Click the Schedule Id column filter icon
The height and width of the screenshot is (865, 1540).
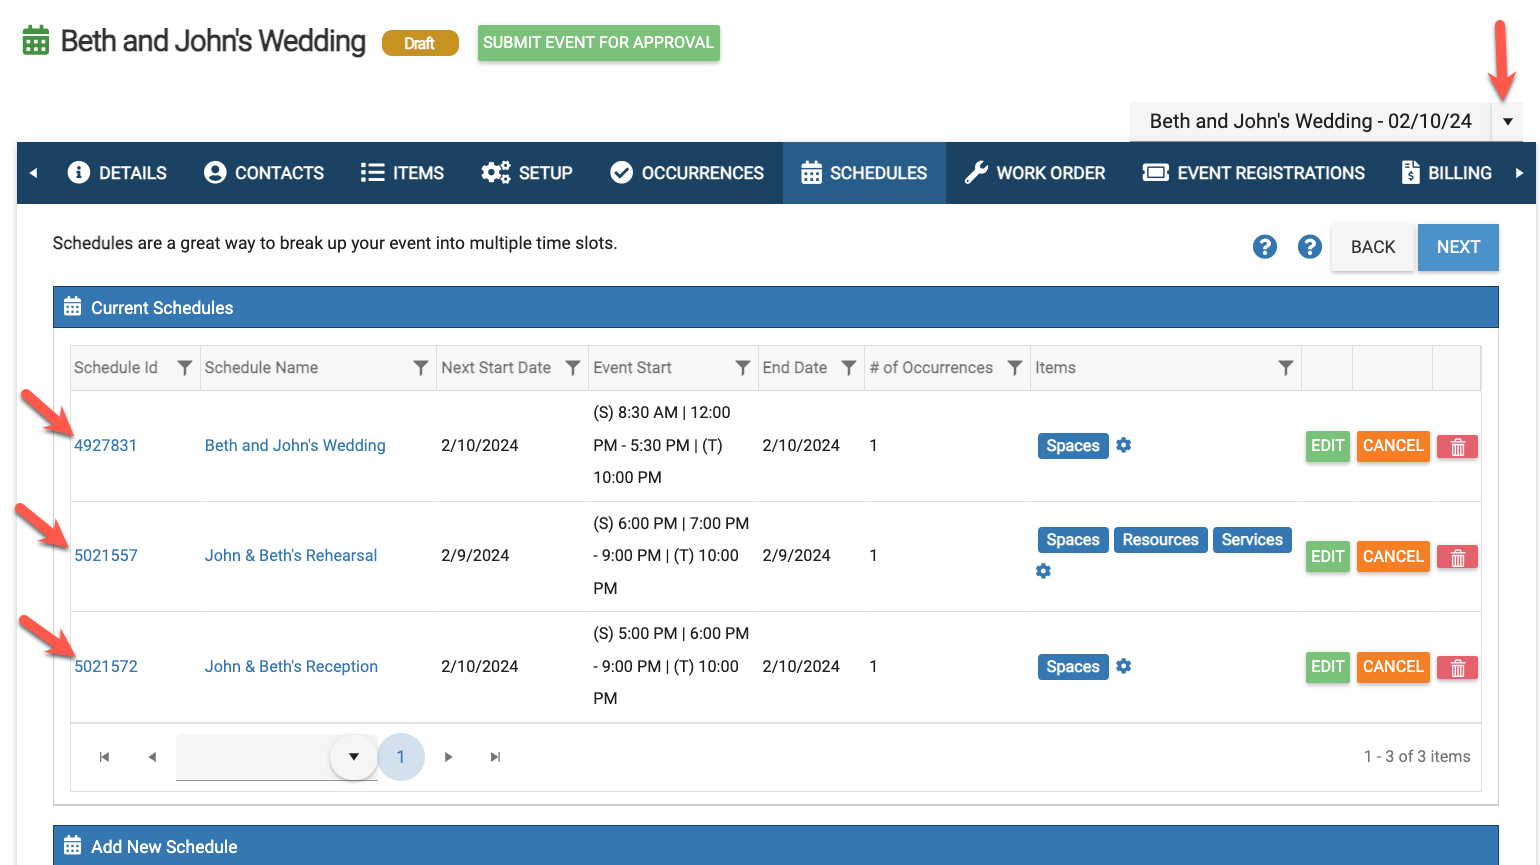184,368
